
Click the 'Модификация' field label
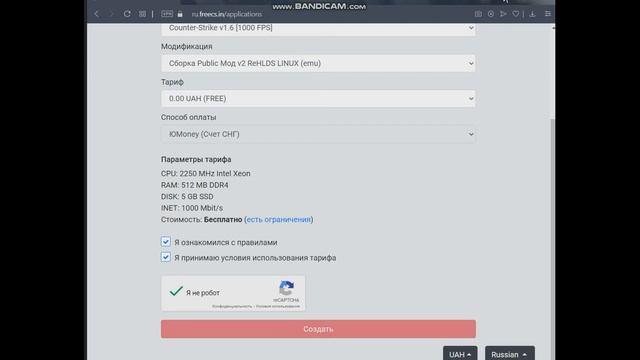coord(187,47)
